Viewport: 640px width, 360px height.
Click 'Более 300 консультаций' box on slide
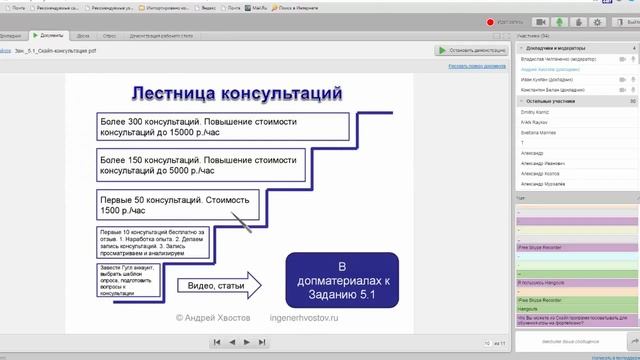223,127
